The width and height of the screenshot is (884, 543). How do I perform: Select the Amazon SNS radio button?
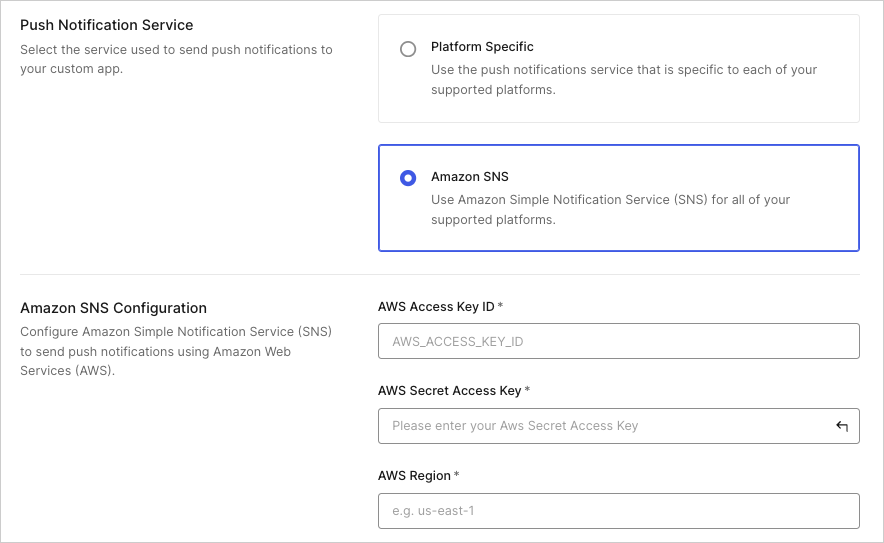pos(408,178)
